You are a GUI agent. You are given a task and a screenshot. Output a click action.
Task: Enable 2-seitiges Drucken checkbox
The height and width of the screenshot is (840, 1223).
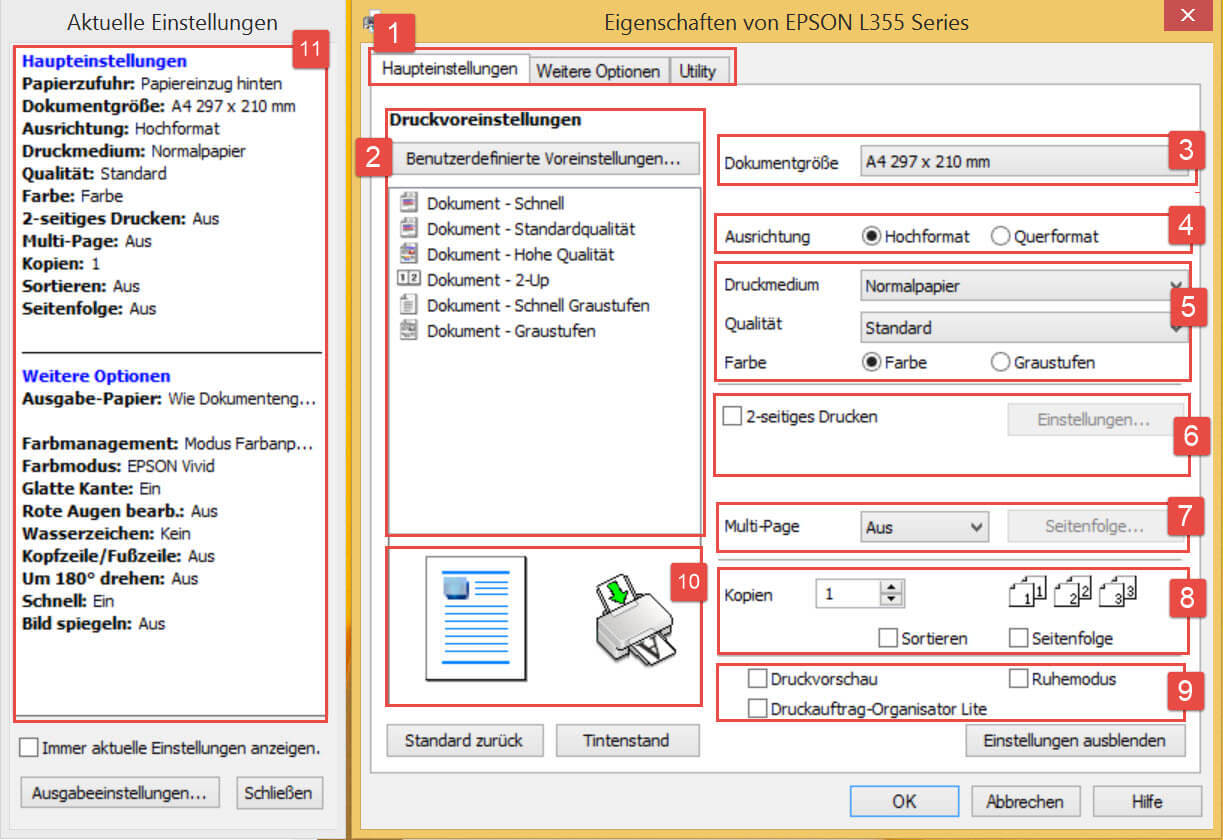731,417
